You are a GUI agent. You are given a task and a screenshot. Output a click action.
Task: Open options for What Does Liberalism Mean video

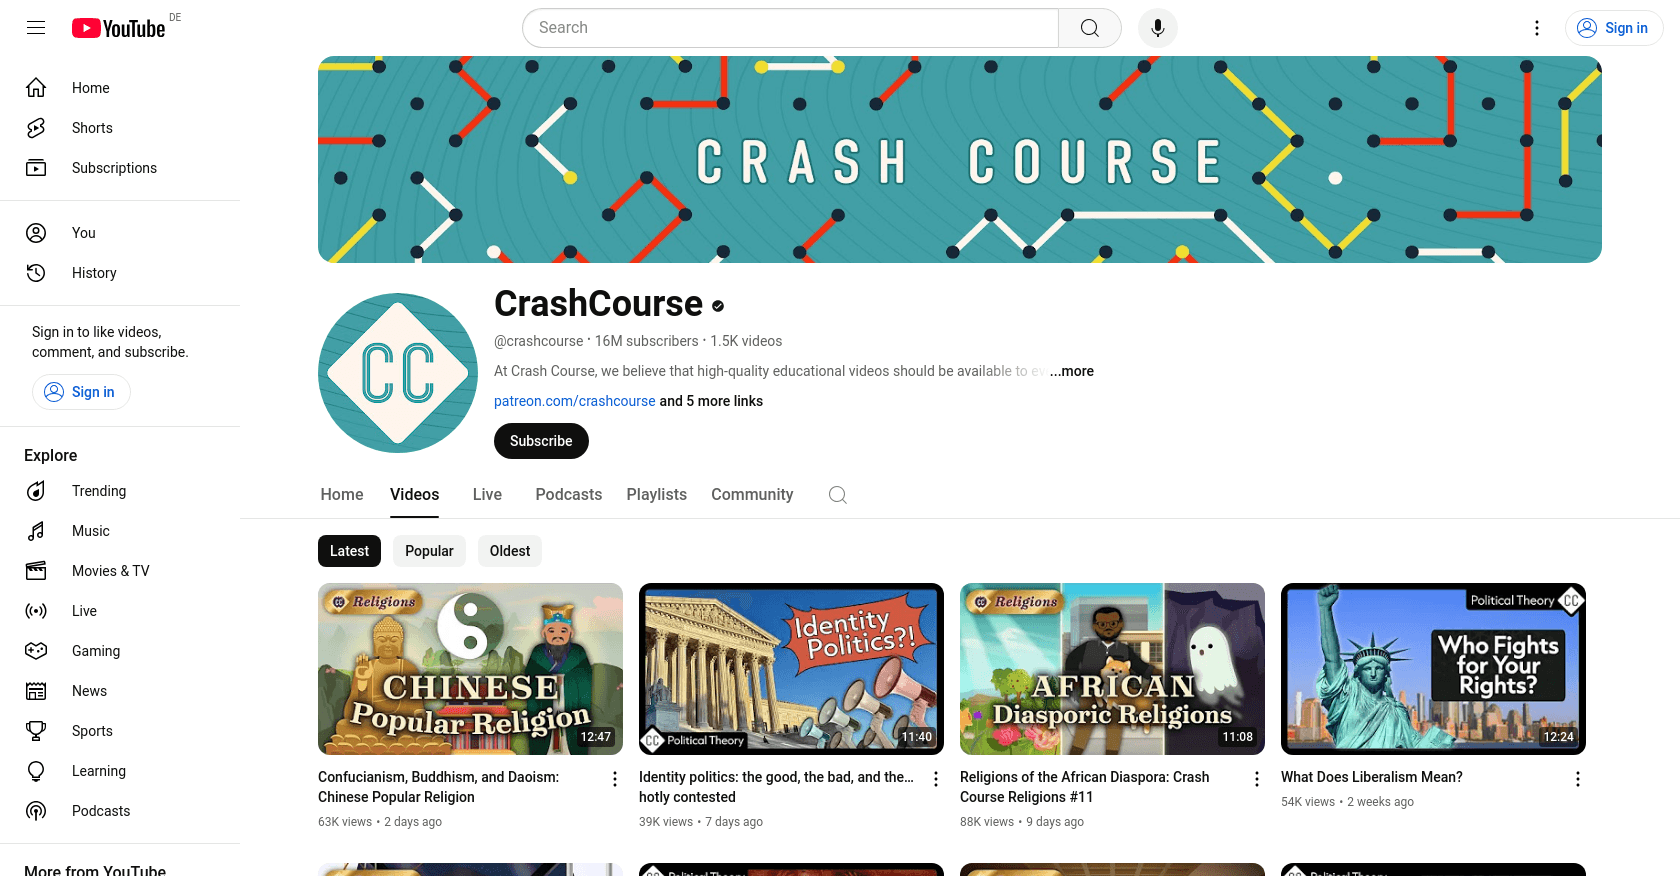[1578, 779]
